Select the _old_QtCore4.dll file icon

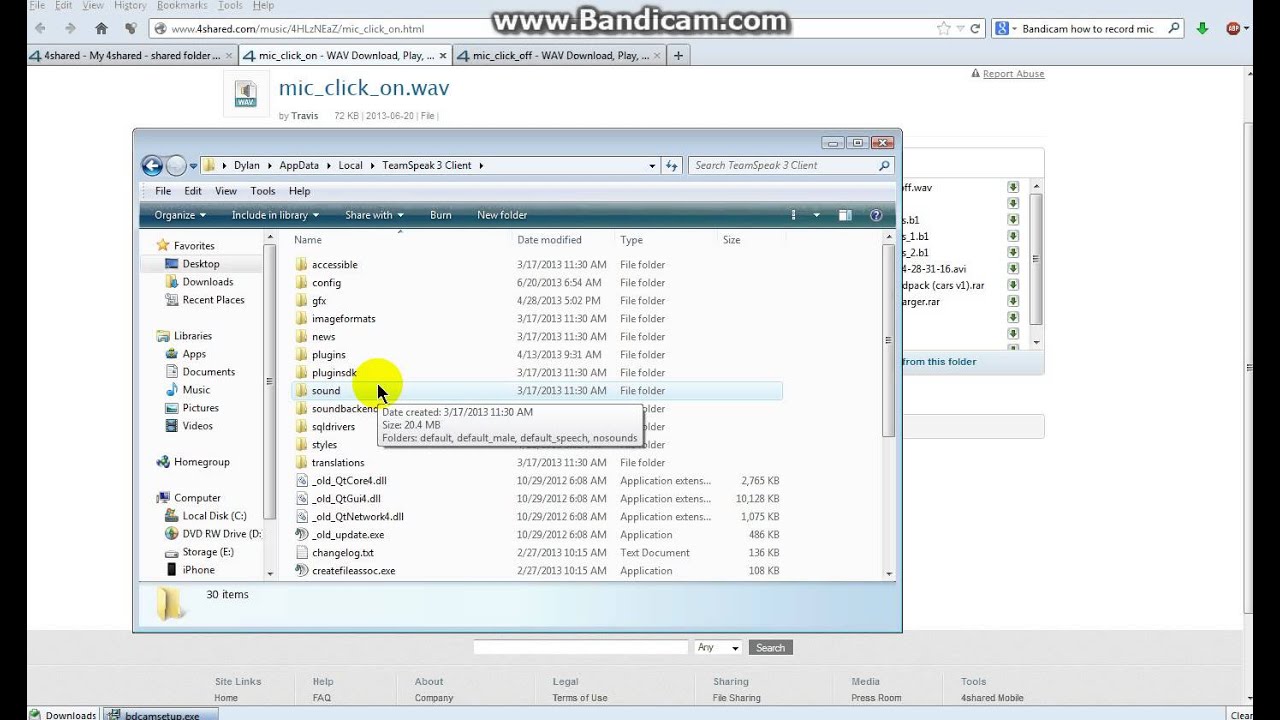(x=302, y=481)
